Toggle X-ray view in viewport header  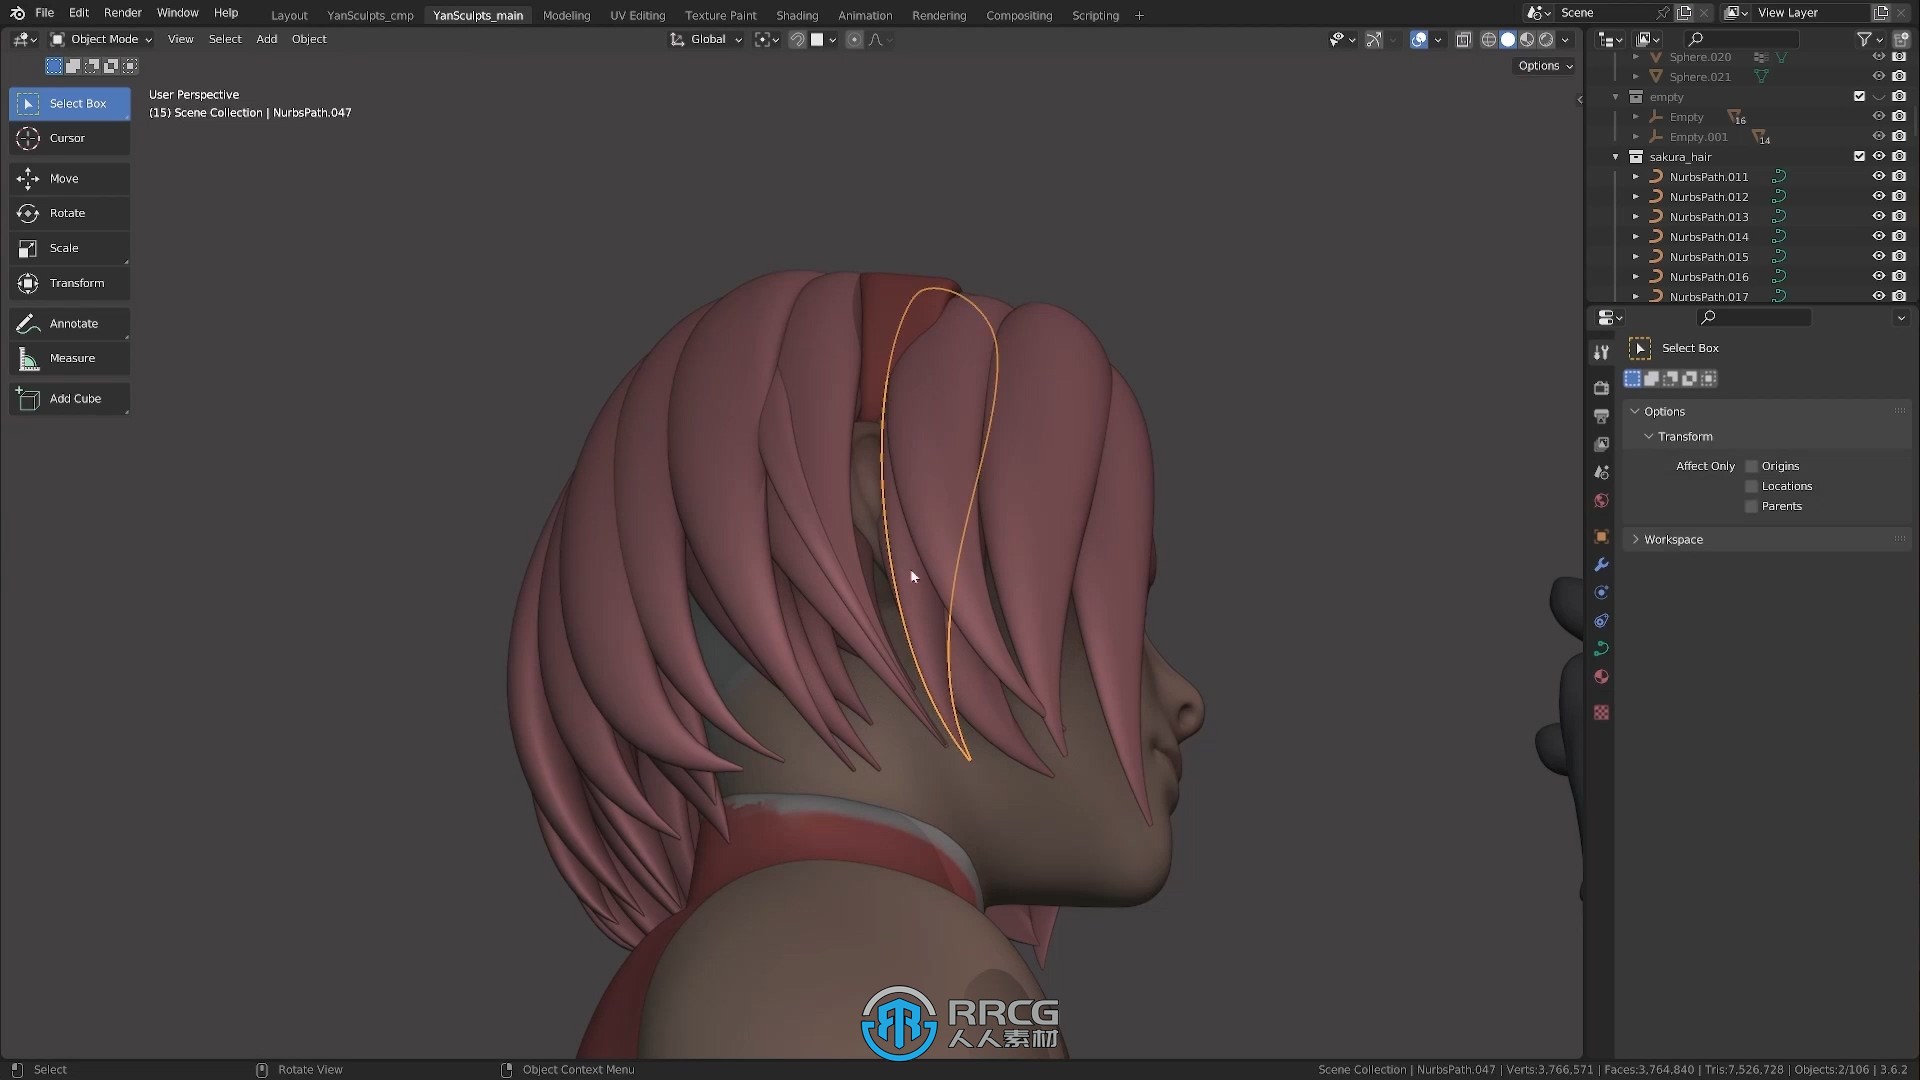coord(1463,39)
